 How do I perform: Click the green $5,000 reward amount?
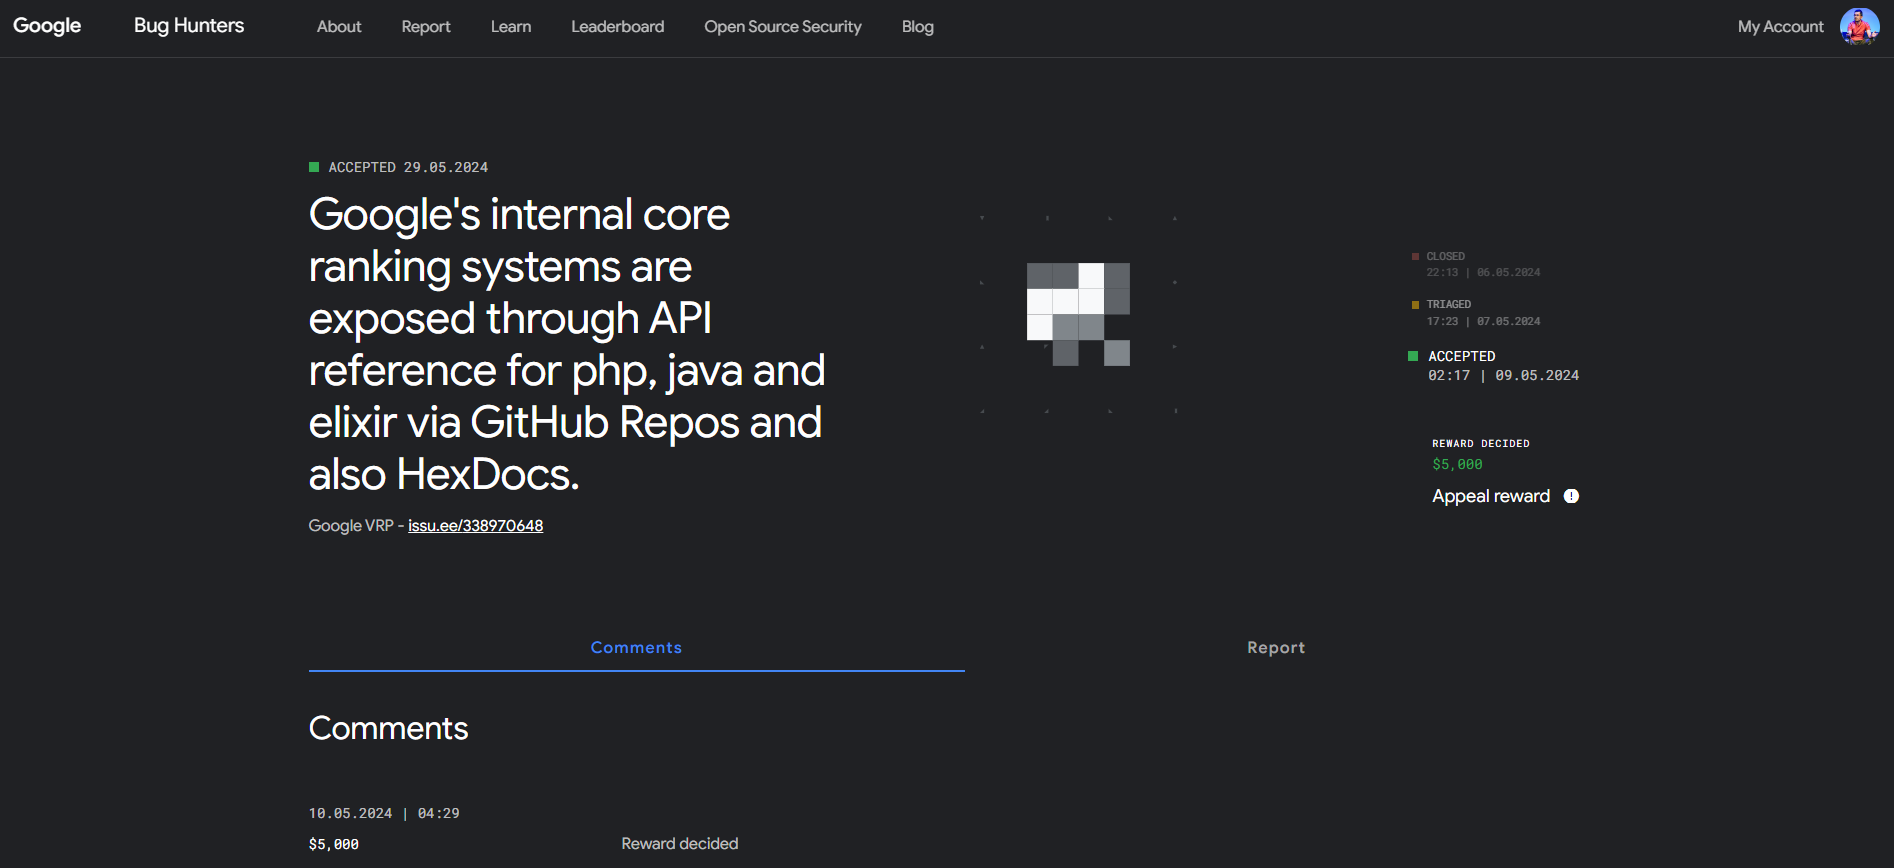[1457, 465]
